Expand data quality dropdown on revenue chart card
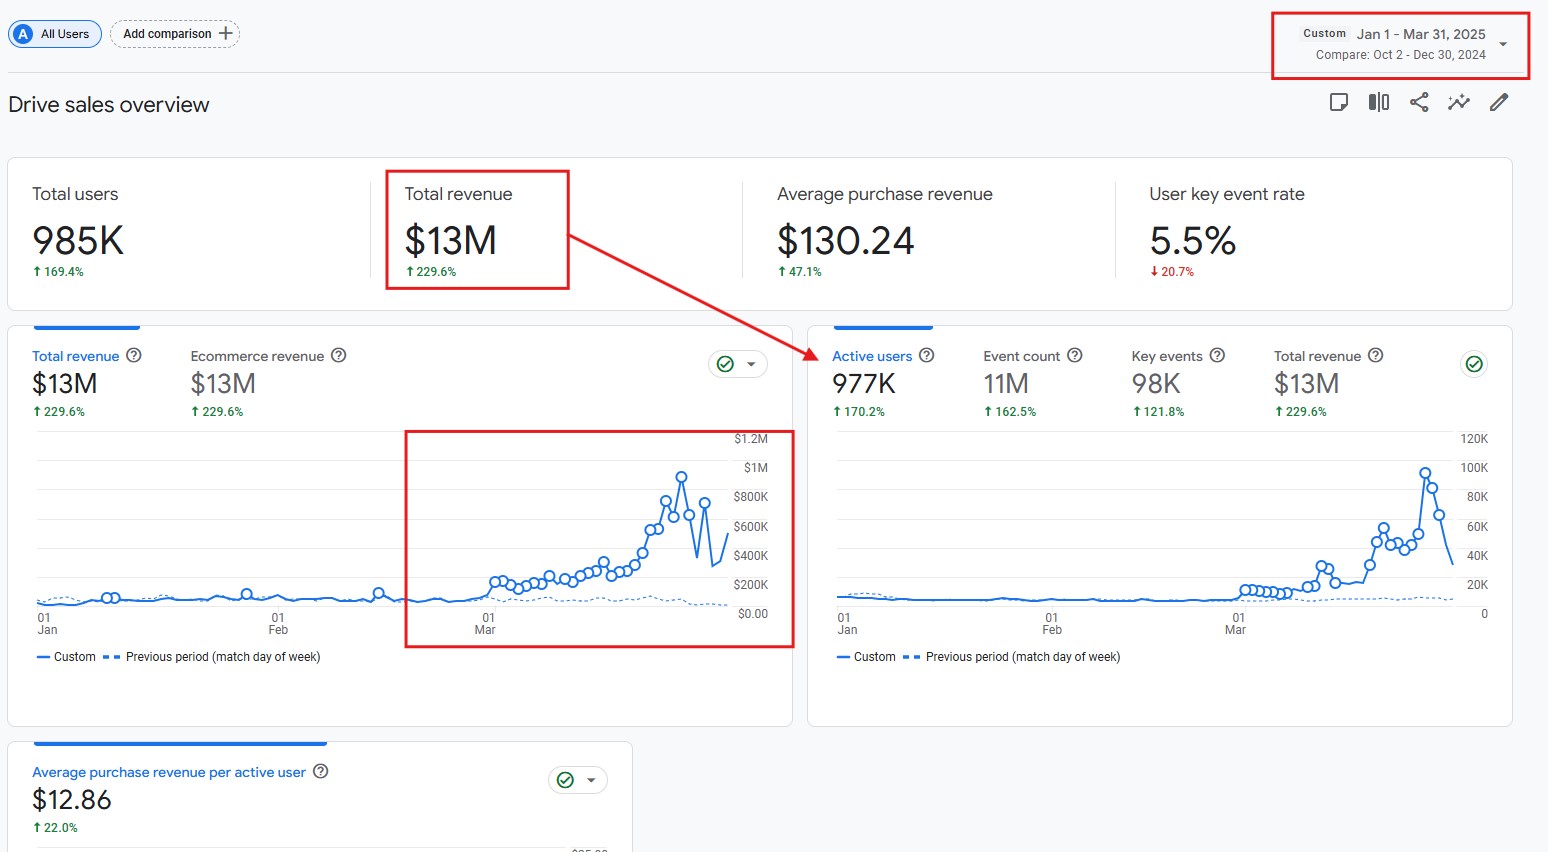Screen dimensions: 1548x852 [x=751, y=364]
